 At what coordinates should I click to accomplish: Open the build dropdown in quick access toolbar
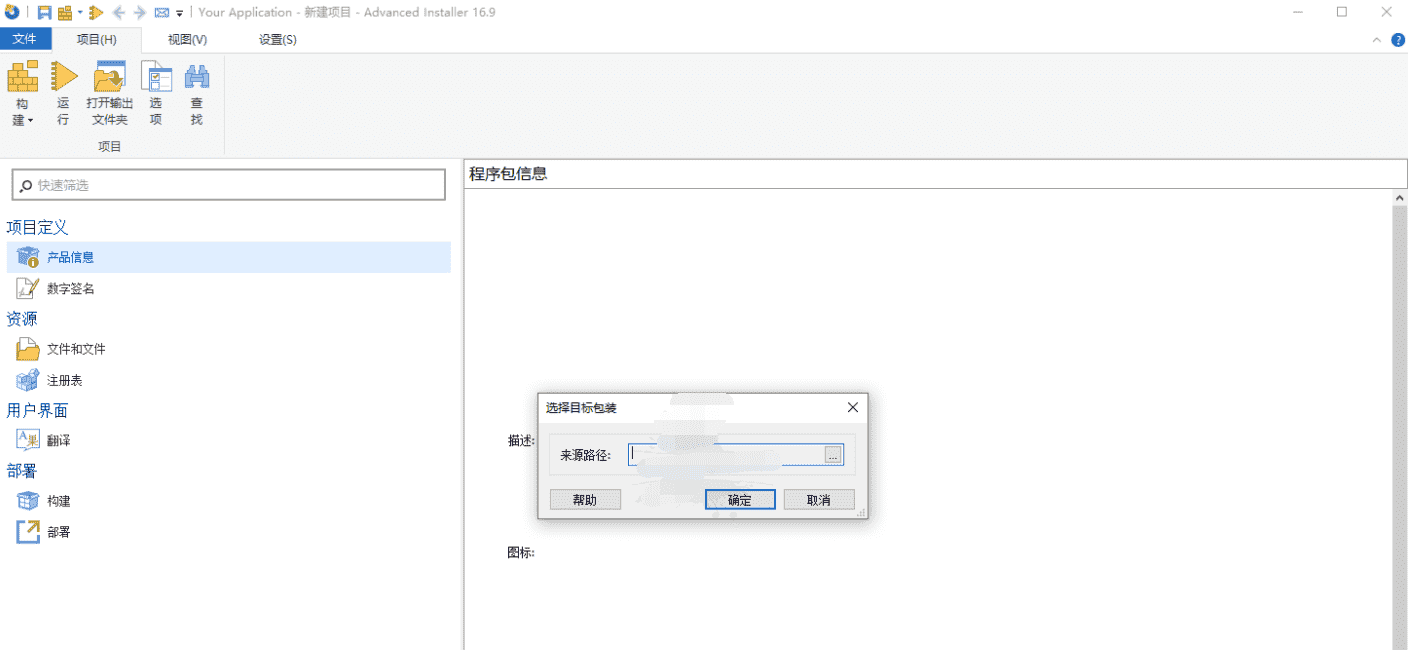(x=80, y=11)
